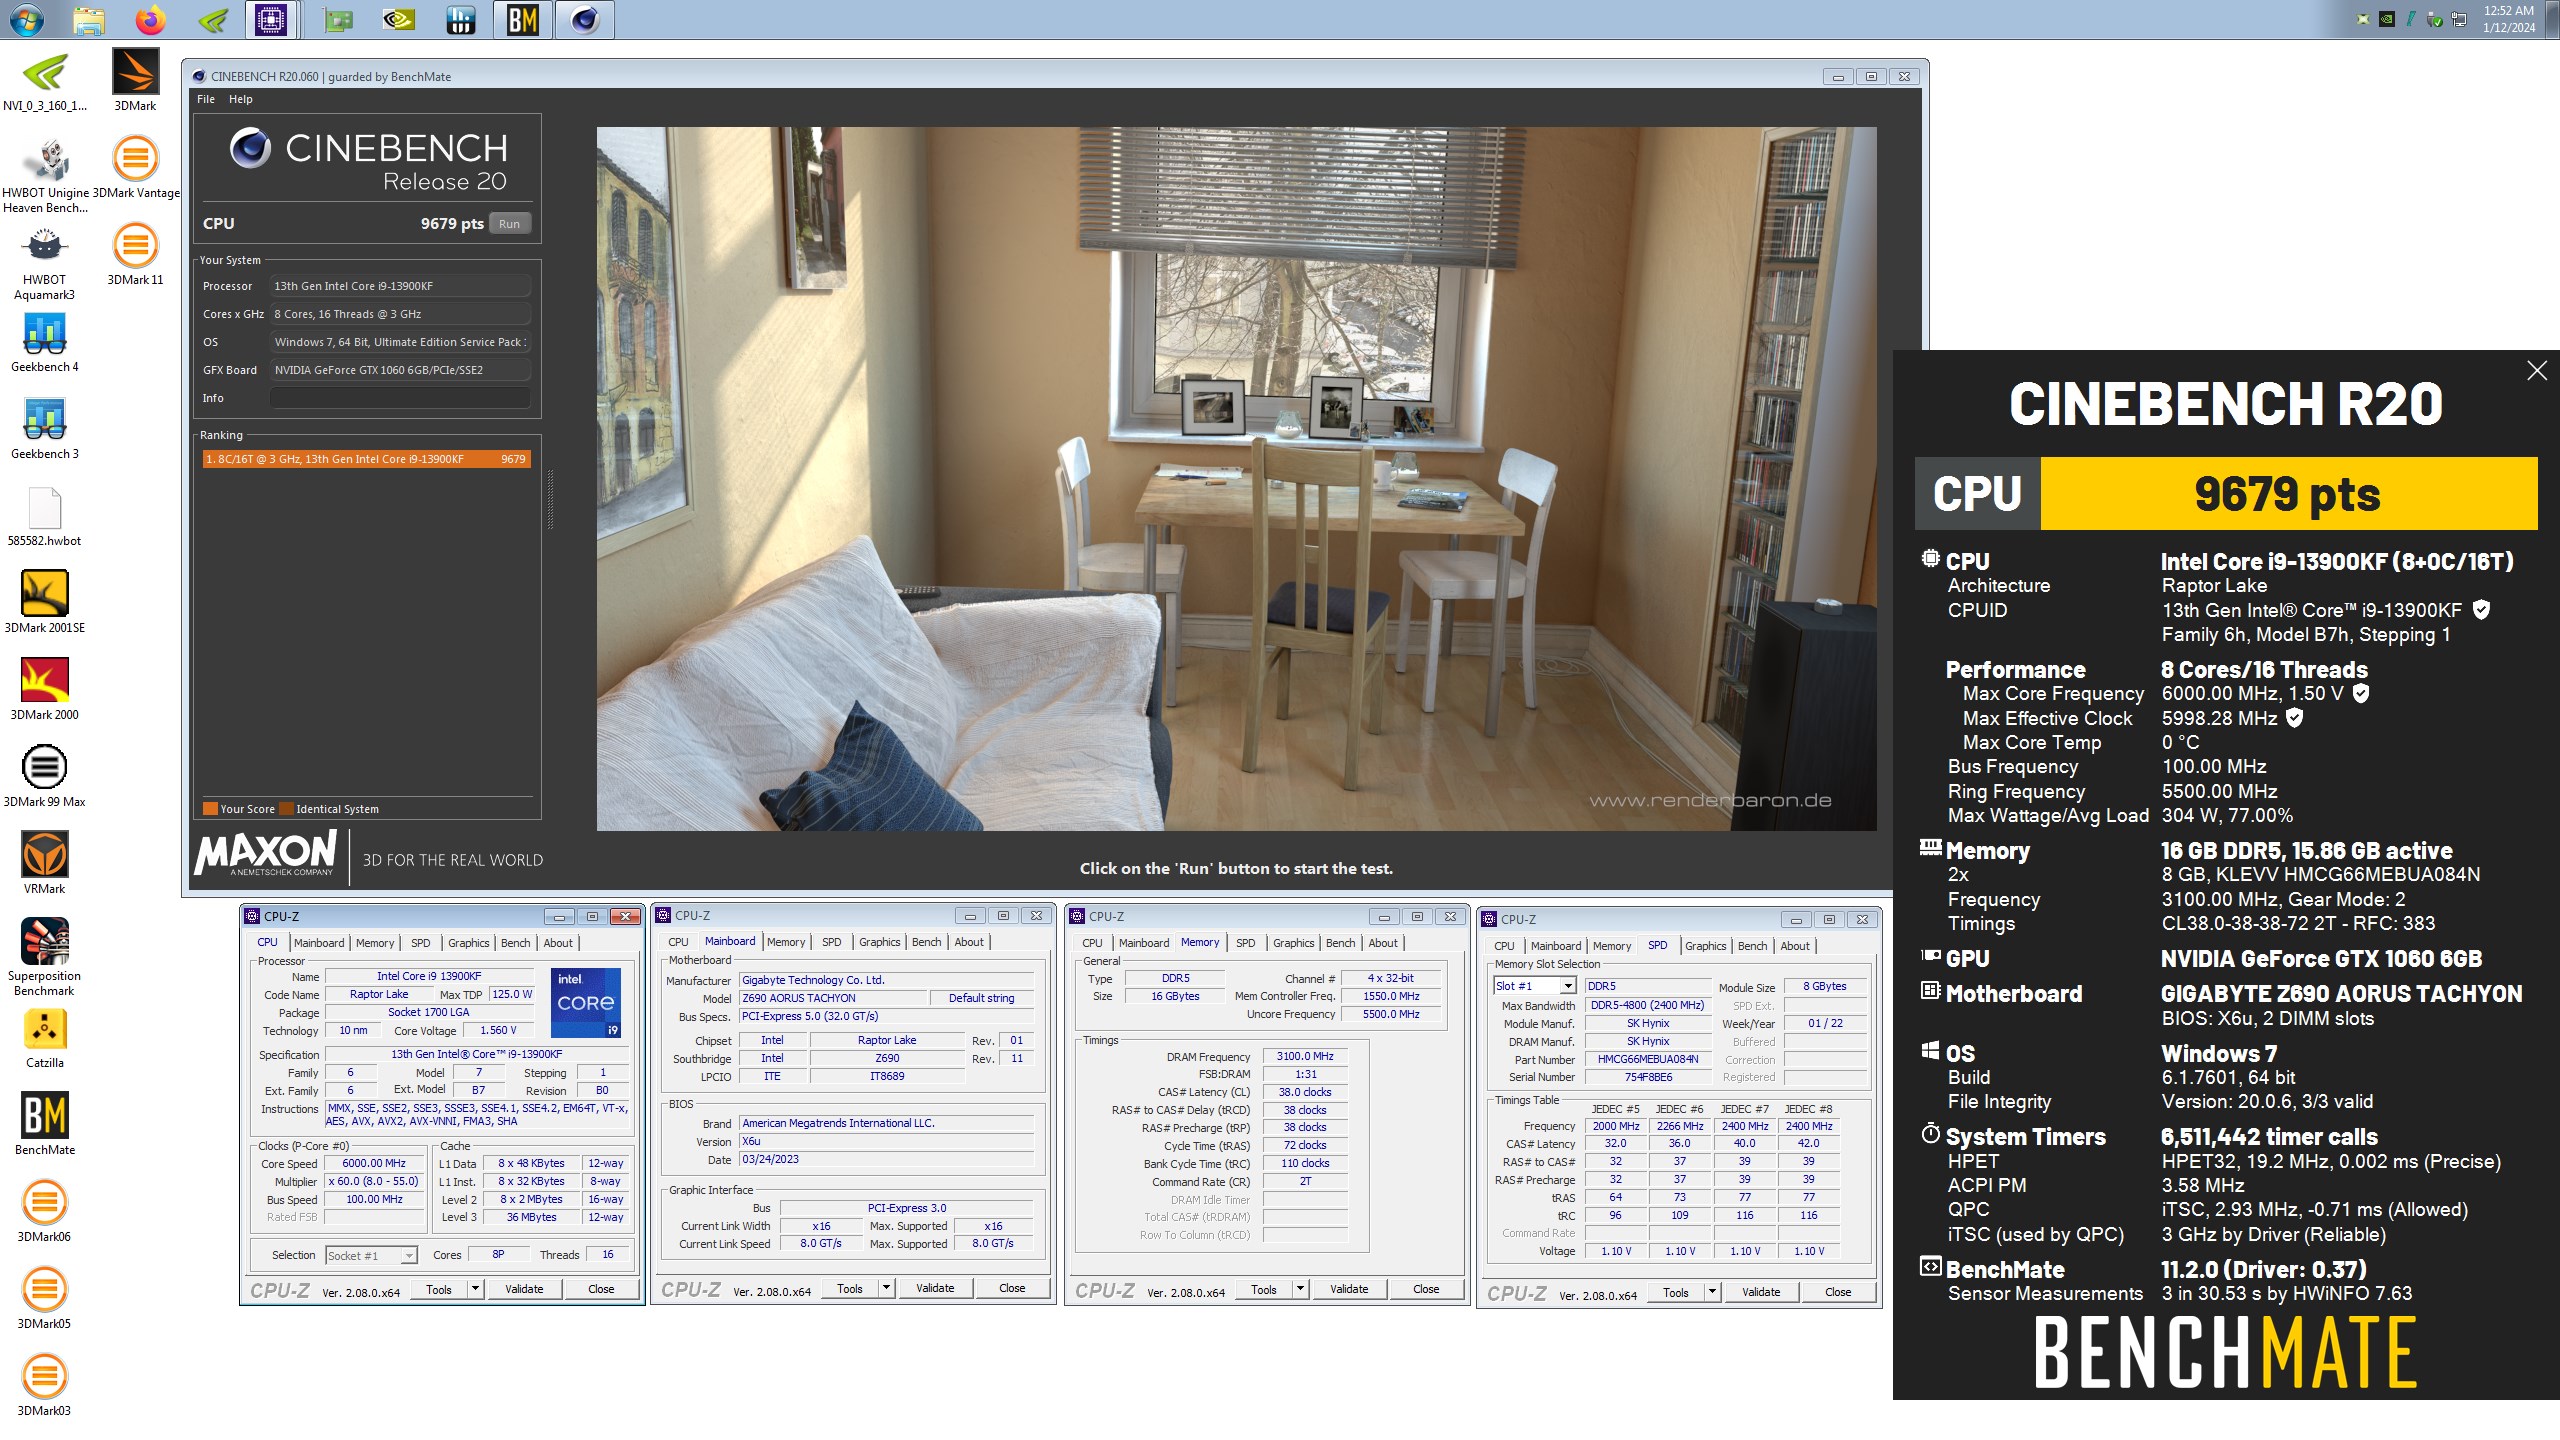This screenshot has width=2560, height=1440.
Task: Open Firefox from the taskbar
Action: pos(151,19)
